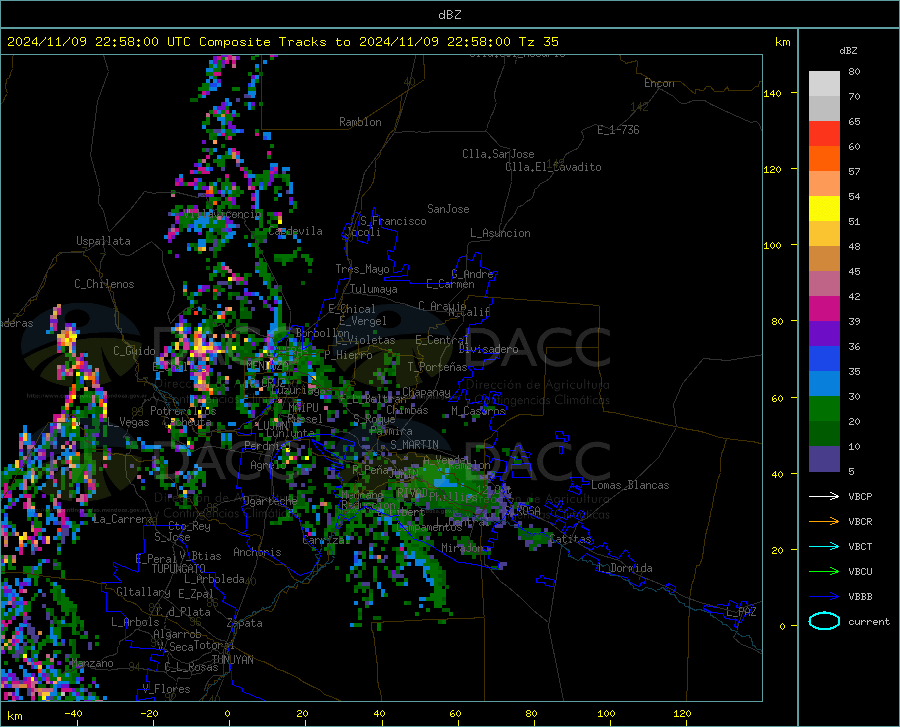
Task: Click the S_Francisco map label
Action: pyautogui.click(x=393, y=221)
